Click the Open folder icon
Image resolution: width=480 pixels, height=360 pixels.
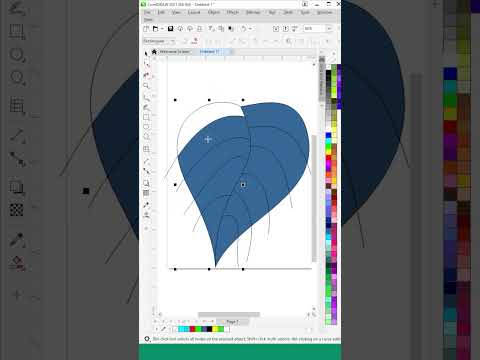point(155,29)
